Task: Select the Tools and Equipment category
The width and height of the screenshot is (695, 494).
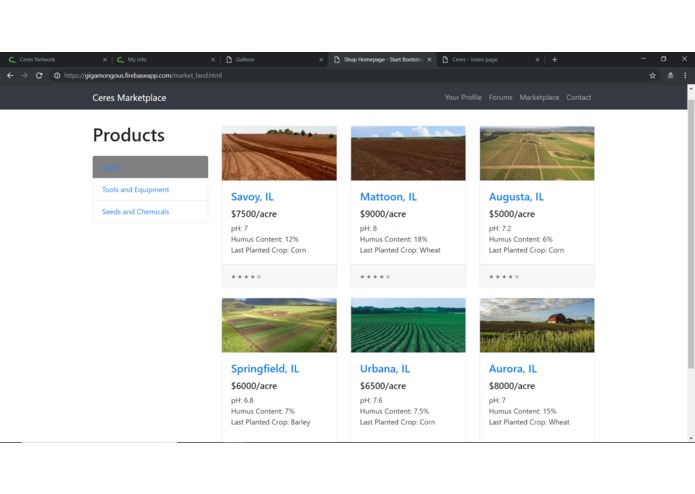Action: coord(150,190)
